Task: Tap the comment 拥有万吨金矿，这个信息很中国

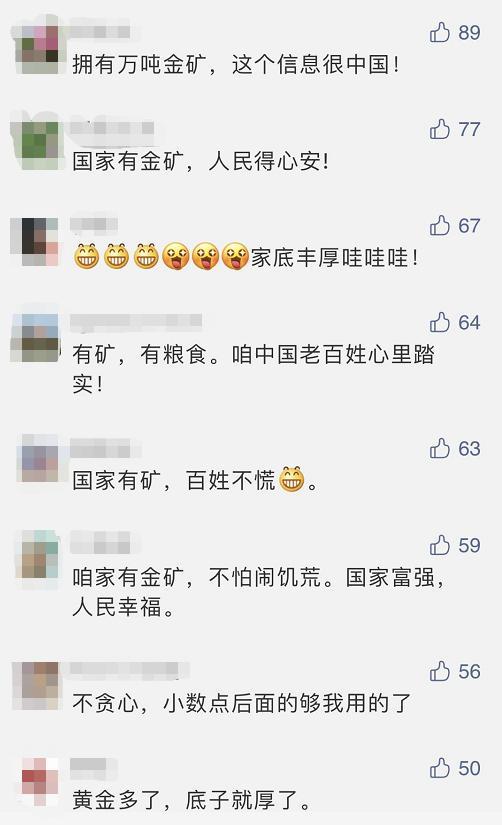Action: [236, 65]
